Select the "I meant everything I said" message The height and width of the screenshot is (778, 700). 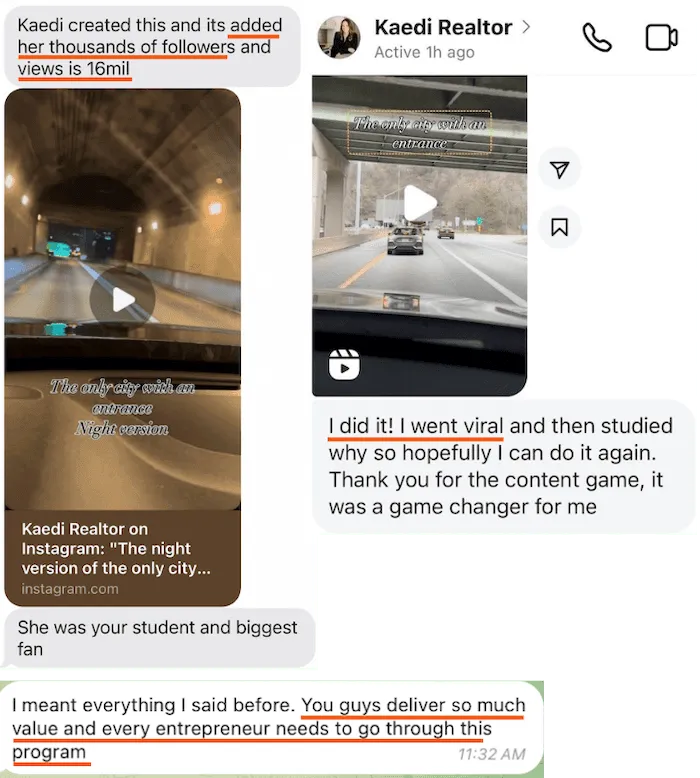[272, 728]
